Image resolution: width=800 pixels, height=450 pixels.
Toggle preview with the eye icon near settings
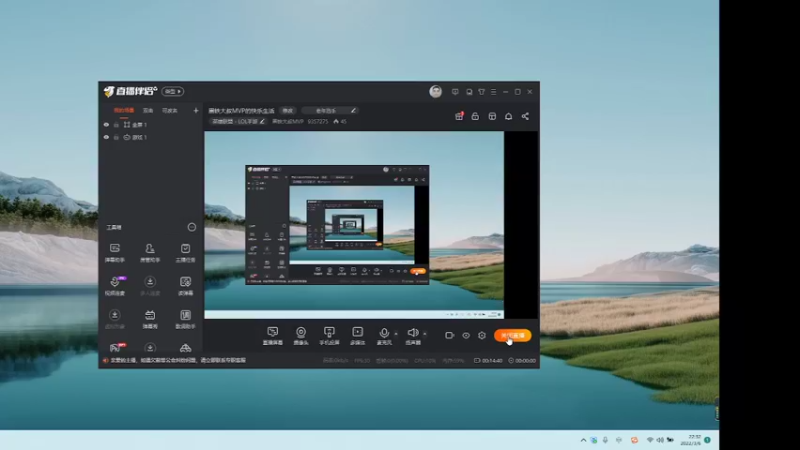[466, 336]
